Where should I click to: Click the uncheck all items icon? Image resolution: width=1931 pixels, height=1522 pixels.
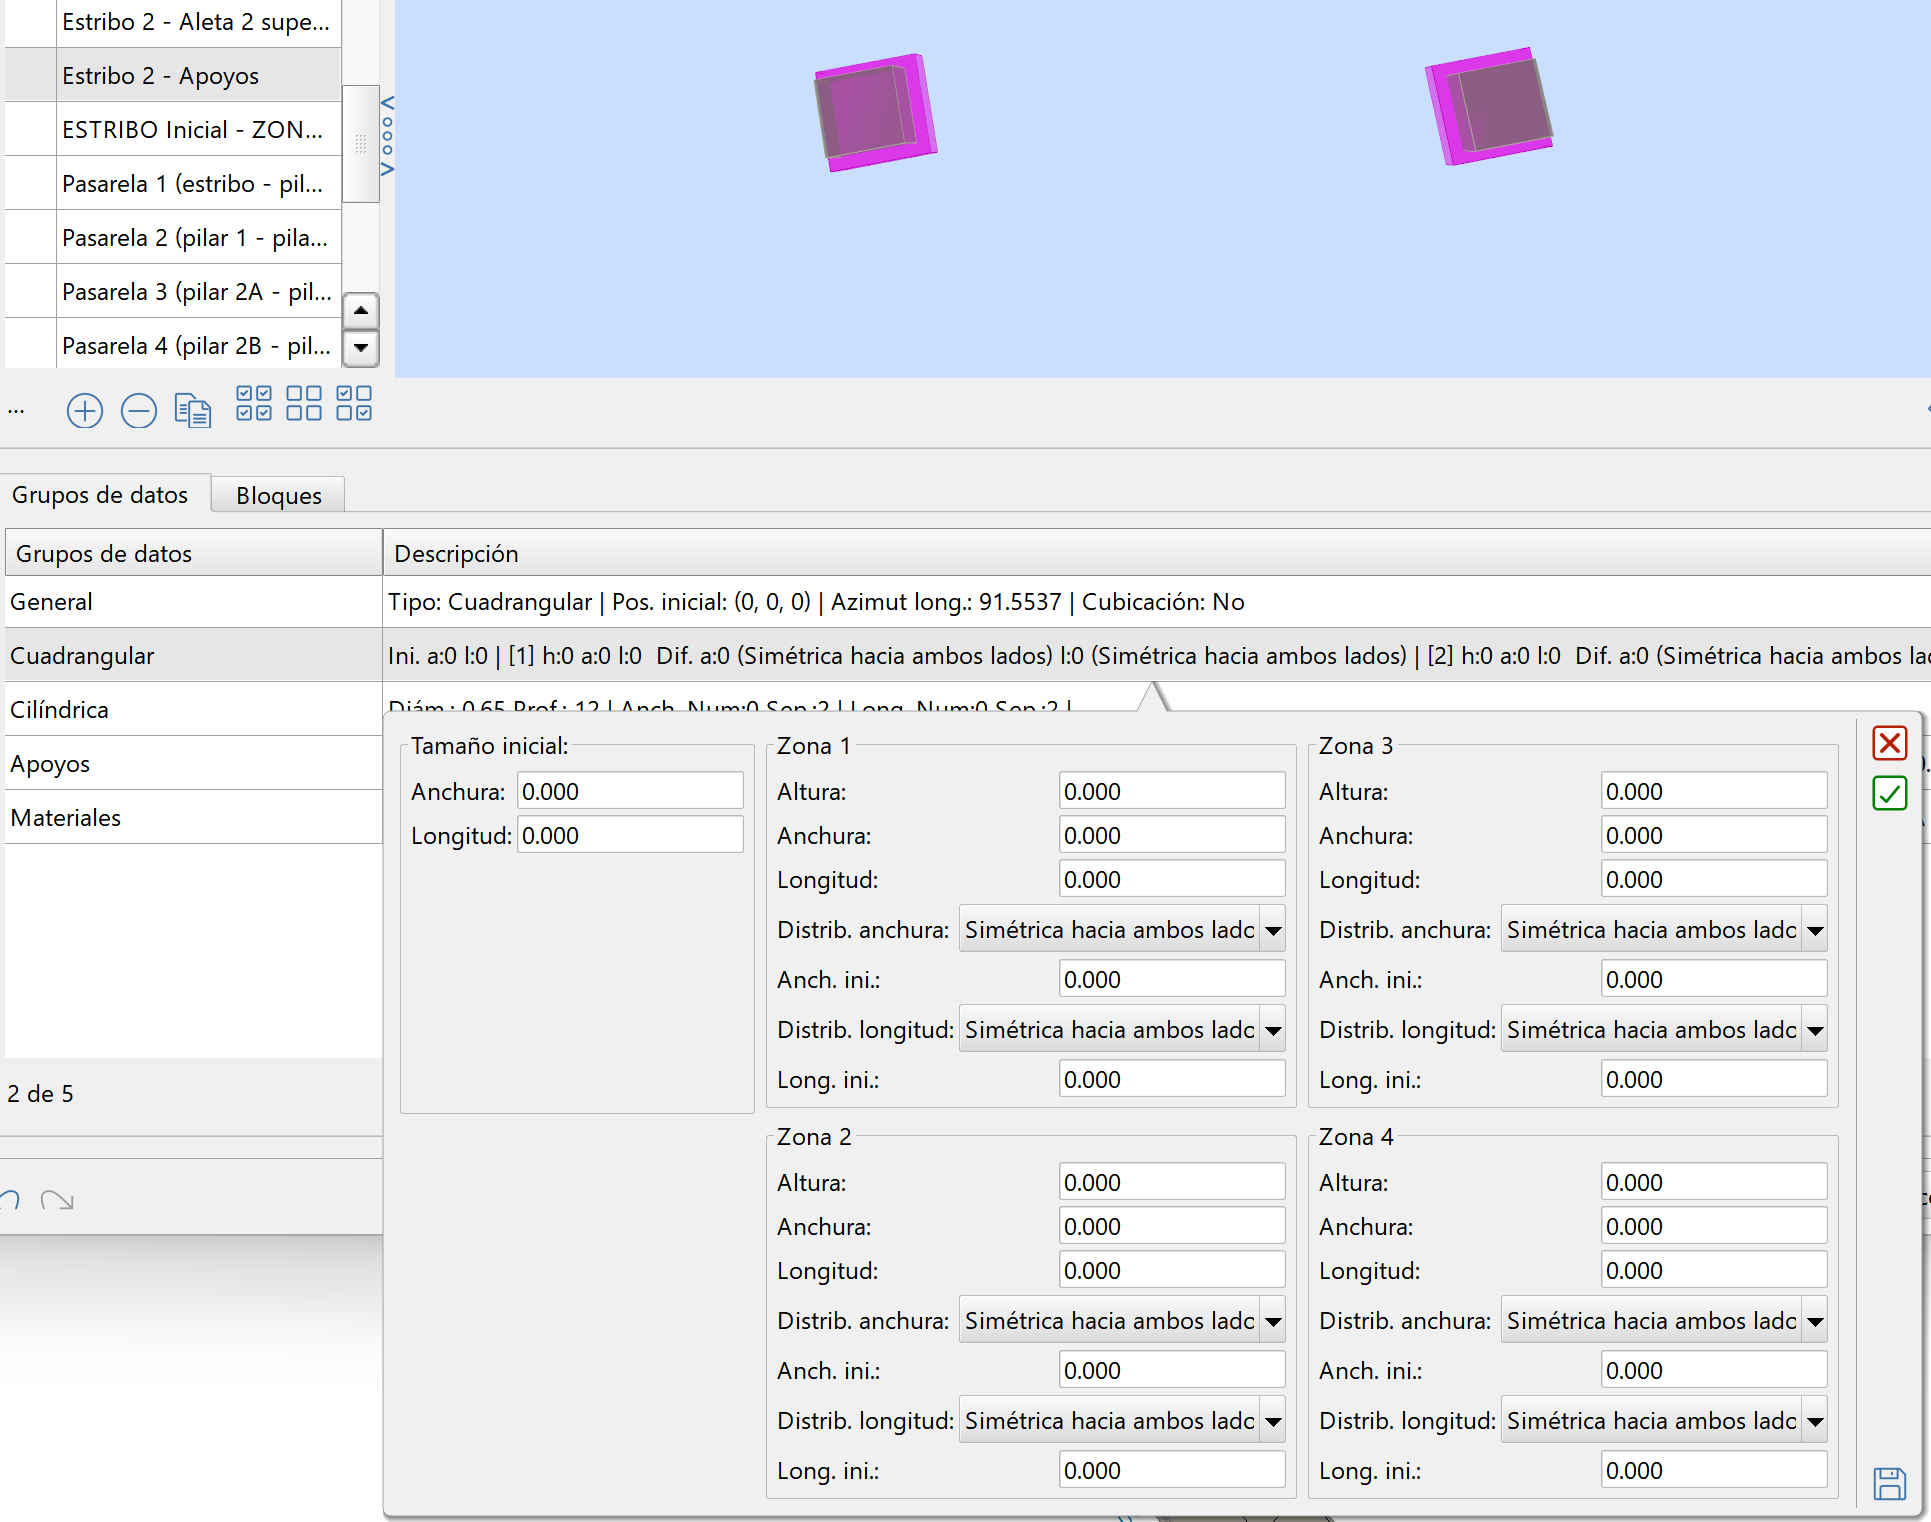tap(304, 403)
